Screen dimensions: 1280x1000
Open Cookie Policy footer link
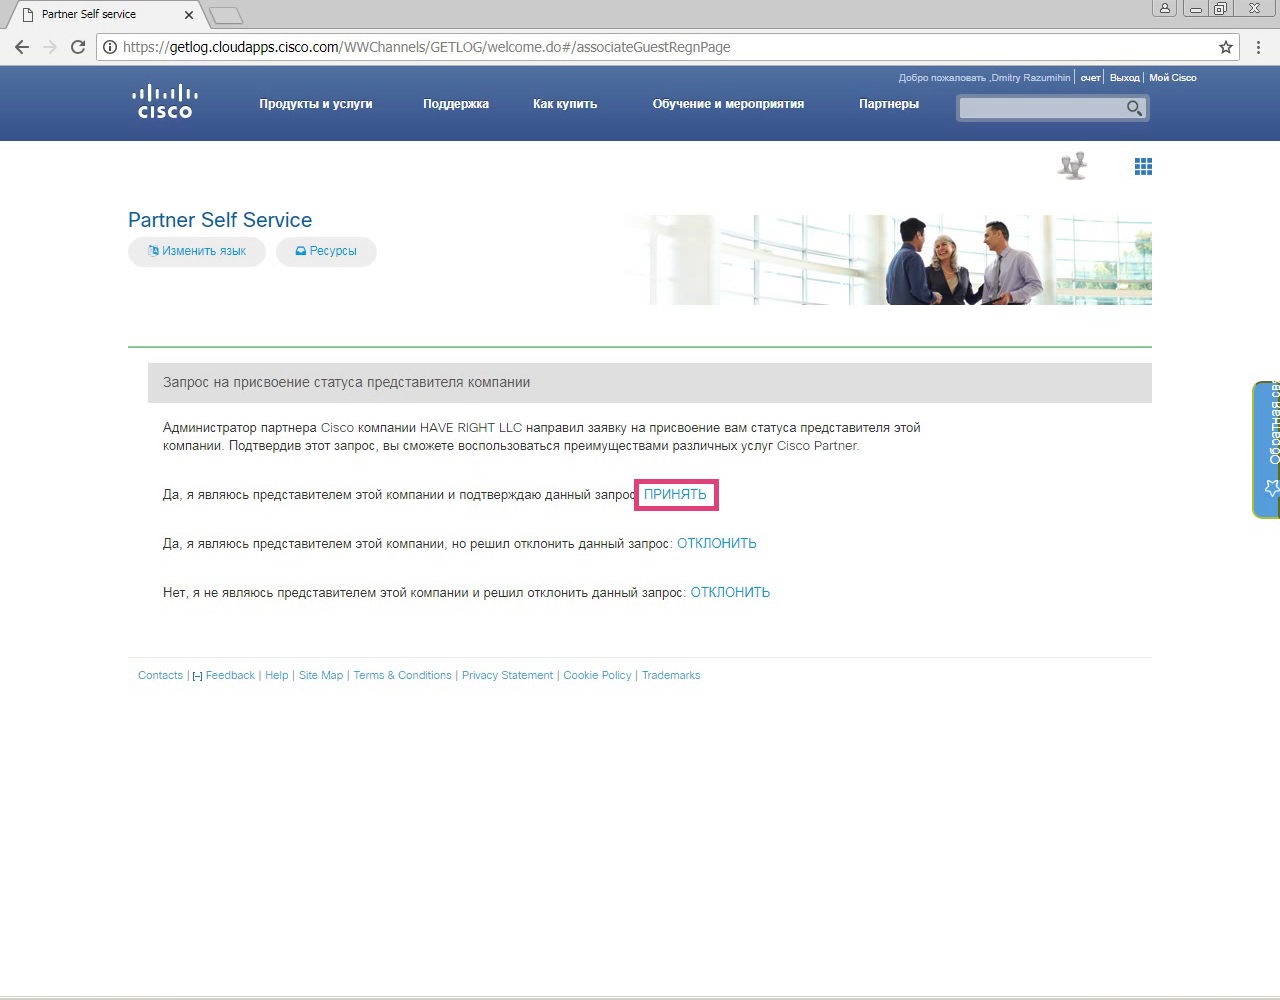(x=597, y=675)
